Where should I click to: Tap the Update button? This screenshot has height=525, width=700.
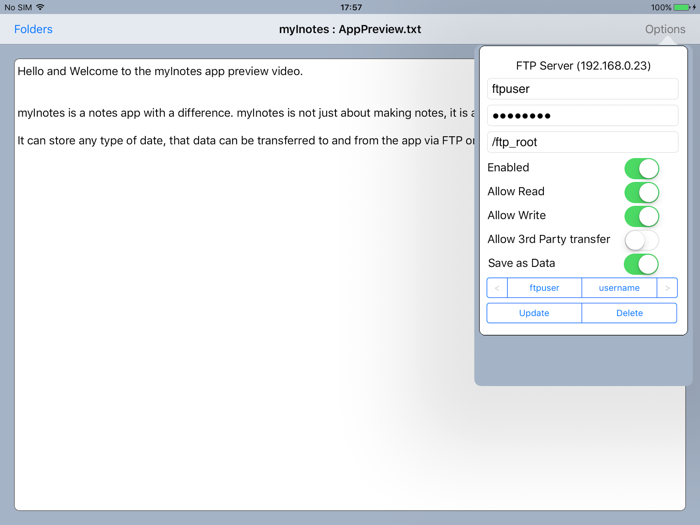(534, 313)
